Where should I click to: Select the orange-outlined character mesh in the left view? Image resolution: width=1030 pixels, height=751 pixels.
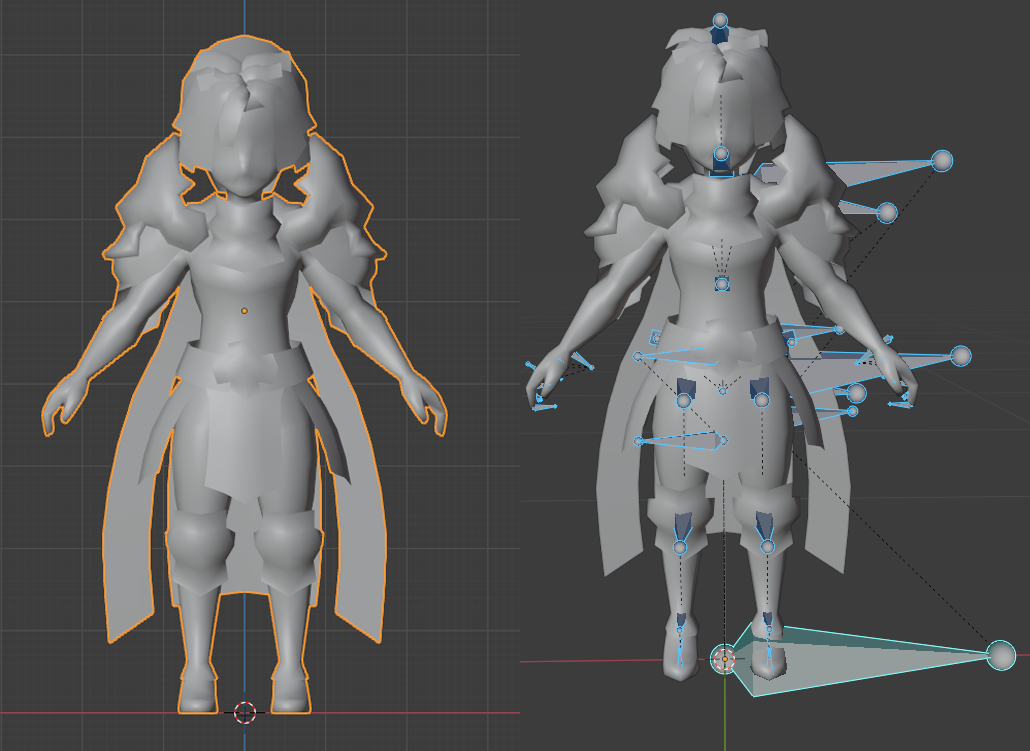244,375
